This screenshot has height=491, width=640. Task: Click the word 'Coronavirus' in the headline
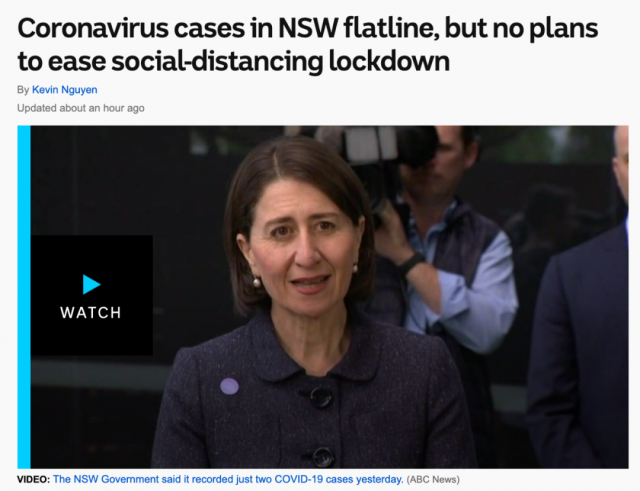click(93, 28)
